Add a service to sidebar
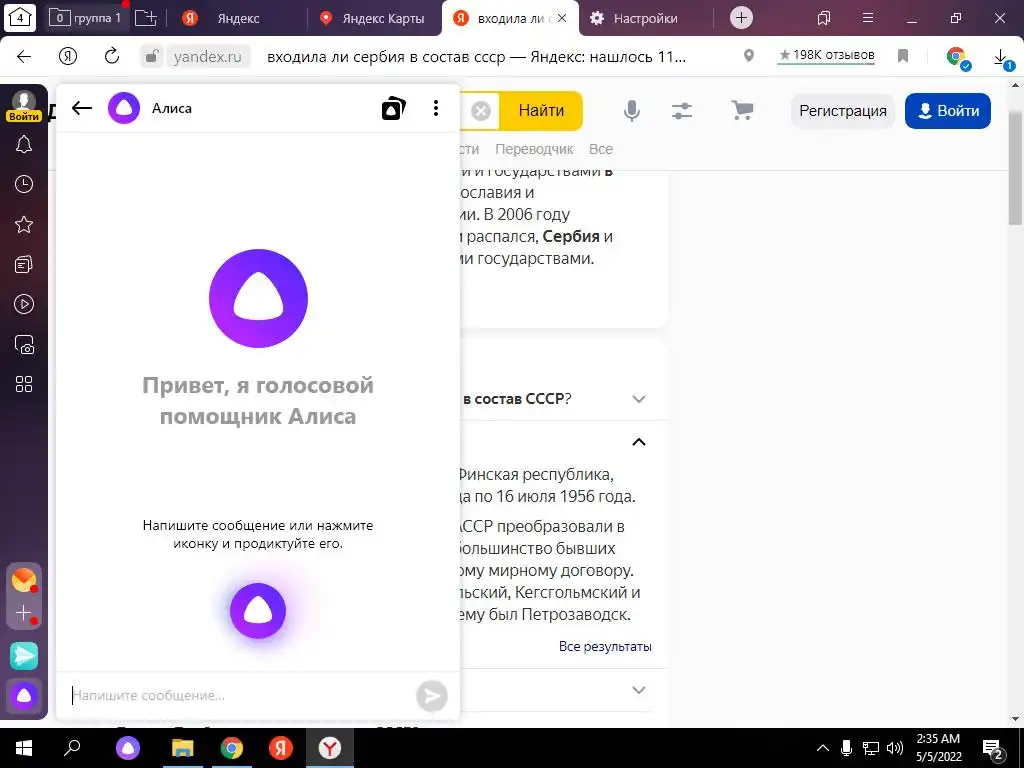This screenshot has height=768, width=1024. click(x=24, y=613)
